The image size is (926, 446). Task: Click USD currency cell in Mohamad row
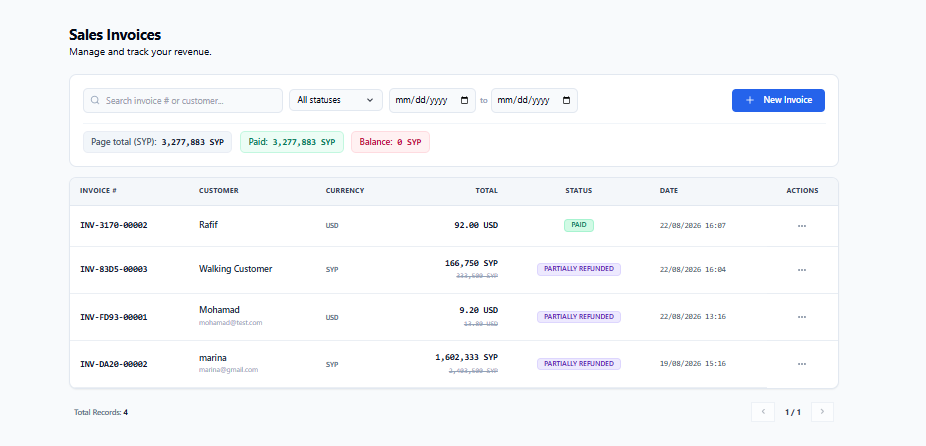[332, 317]
